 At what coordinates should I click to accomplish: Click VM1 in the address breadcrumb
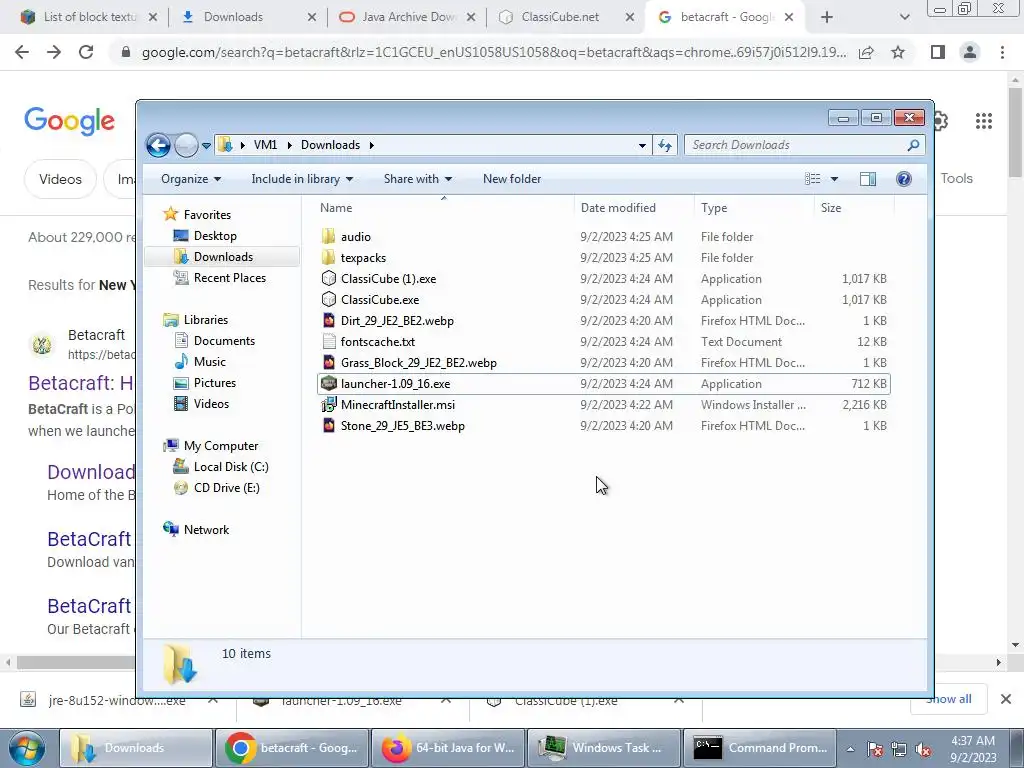click(x=265, y=145)
